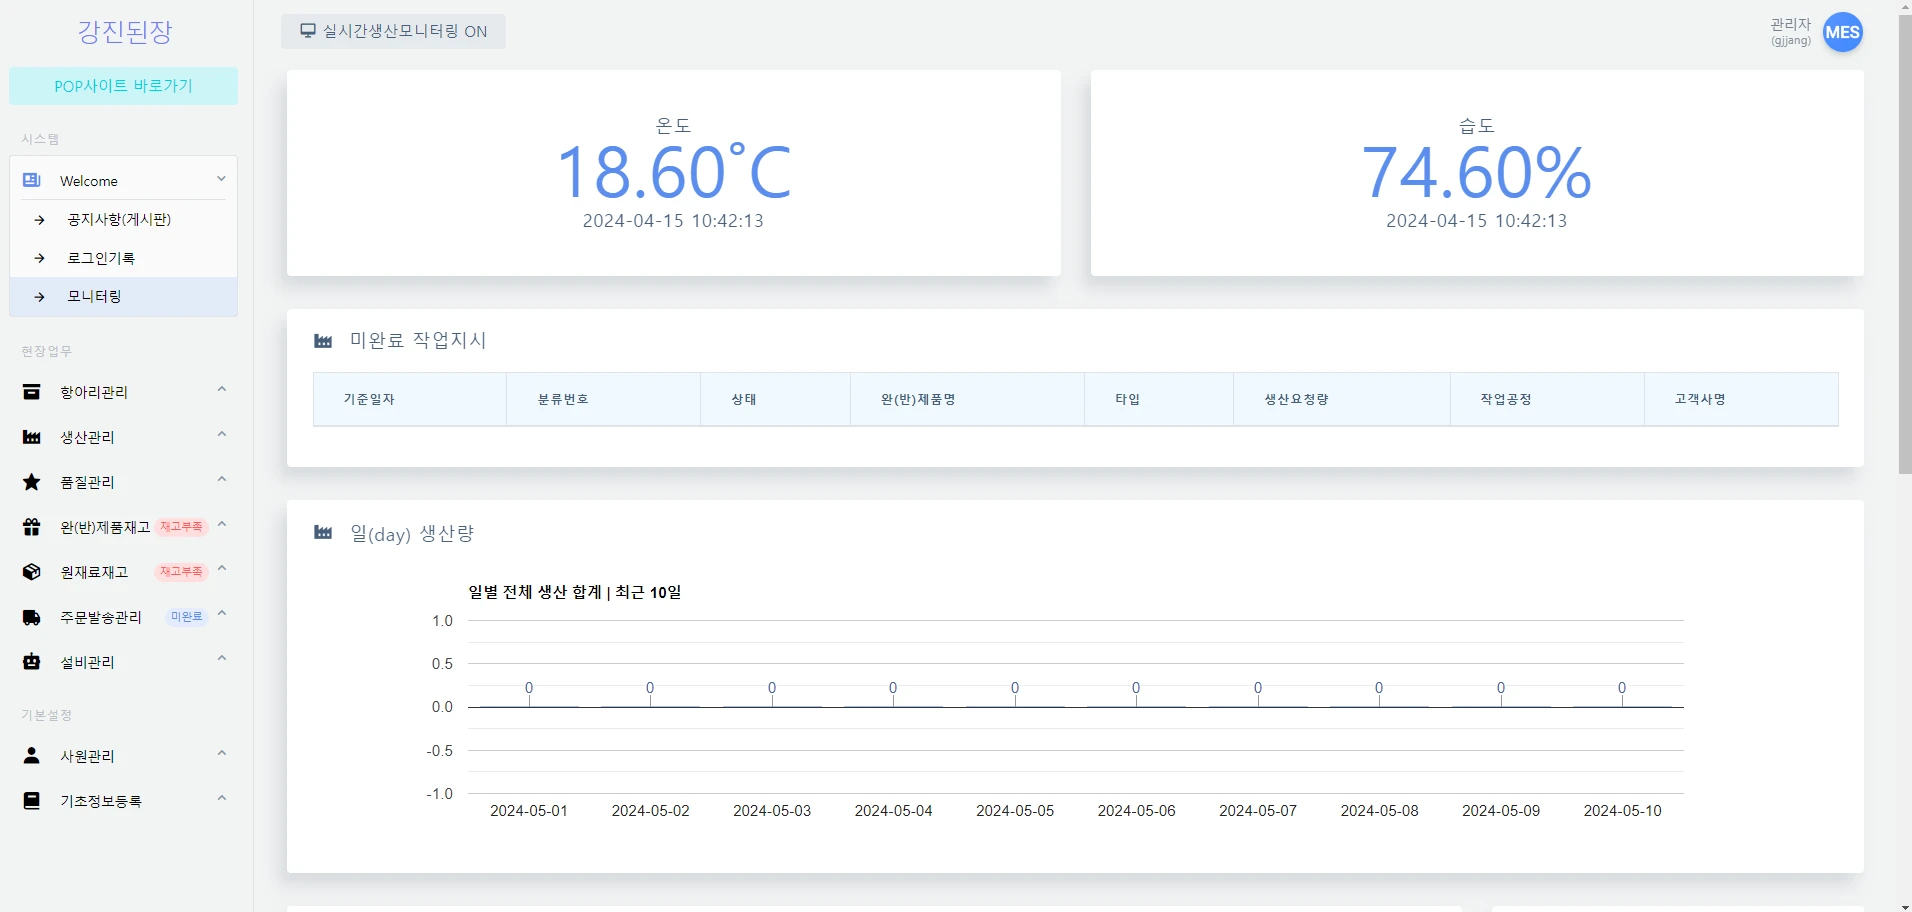Screen dimensions: 1912x912
Task: Click temperature value 18.60°C
Action: click(x=674, y=172)
